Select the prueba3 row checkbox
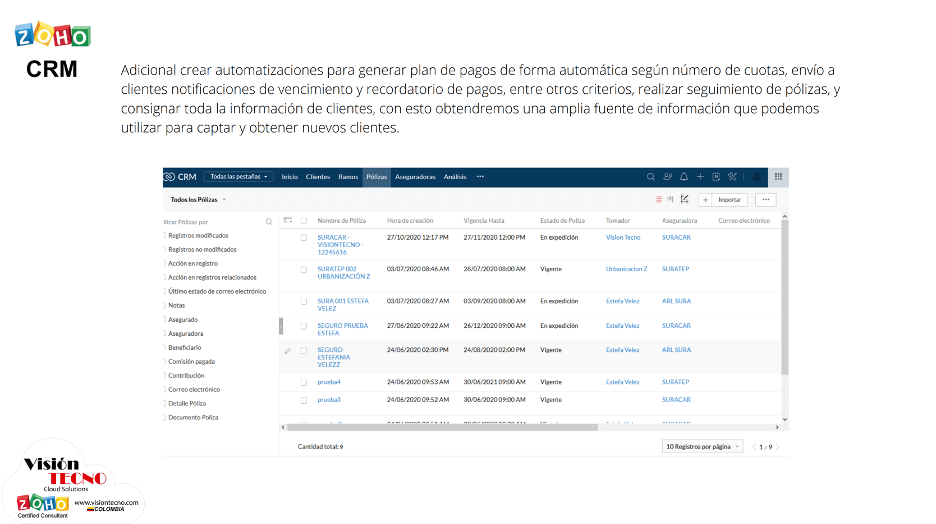Screen dimensions: 936x524 (304, 400)
